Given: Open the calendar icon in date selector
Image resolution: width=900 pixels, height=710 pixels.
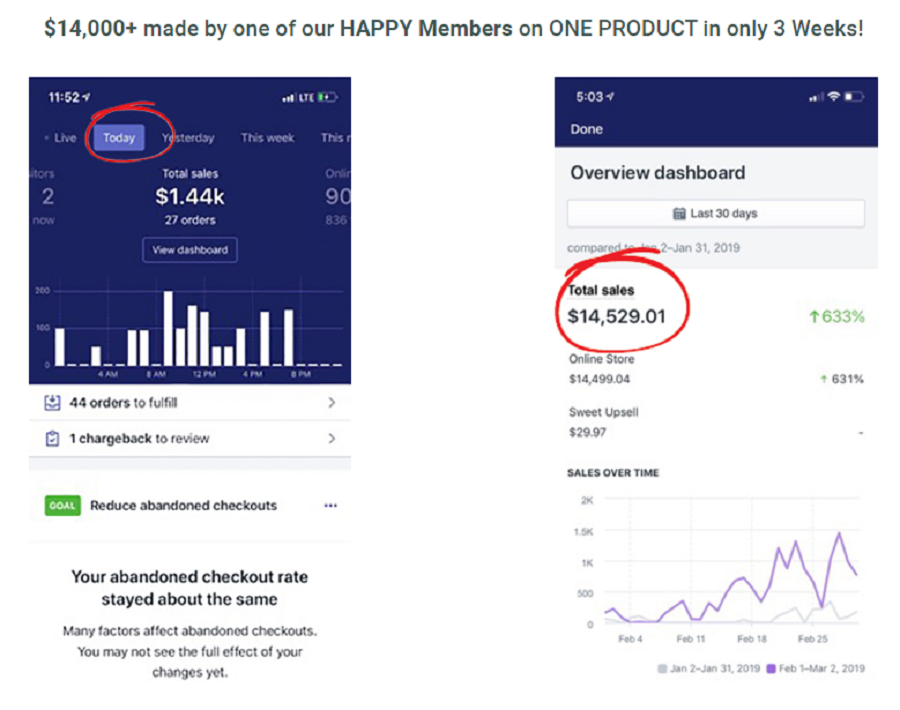Looking at the screenshot, I should pos(680,212).
